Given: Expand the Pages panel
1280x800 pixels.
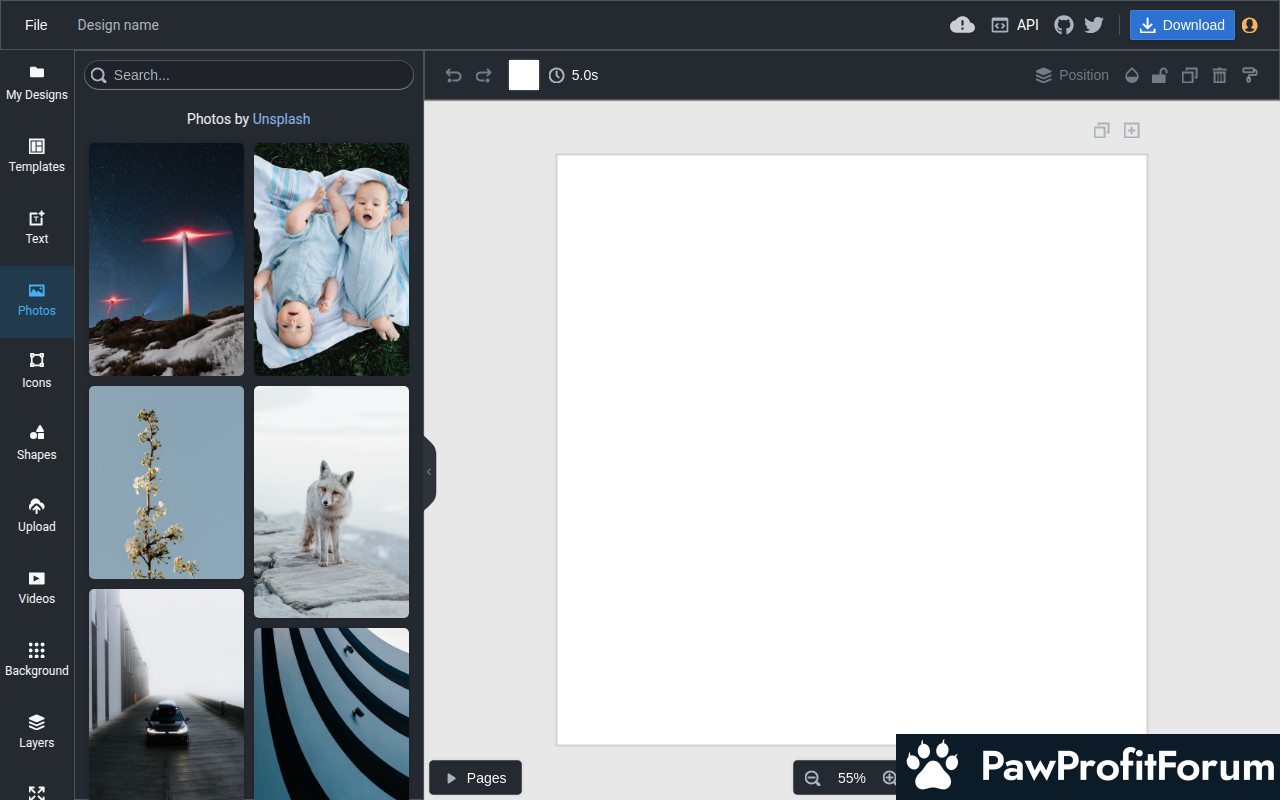Looking at the screenshot, I should pyautogui.click(x=475, y=778).
